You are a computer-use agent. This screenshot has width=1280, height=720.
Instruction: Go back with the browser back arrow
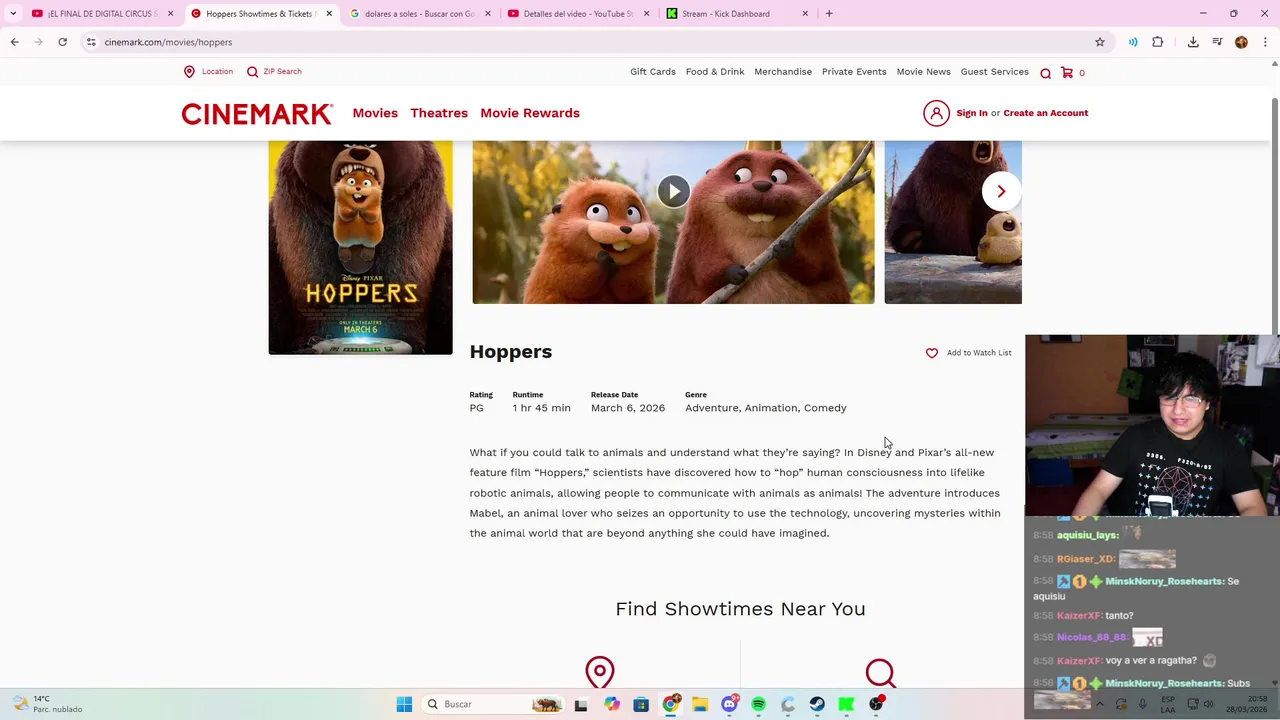(x=14, y=42)
